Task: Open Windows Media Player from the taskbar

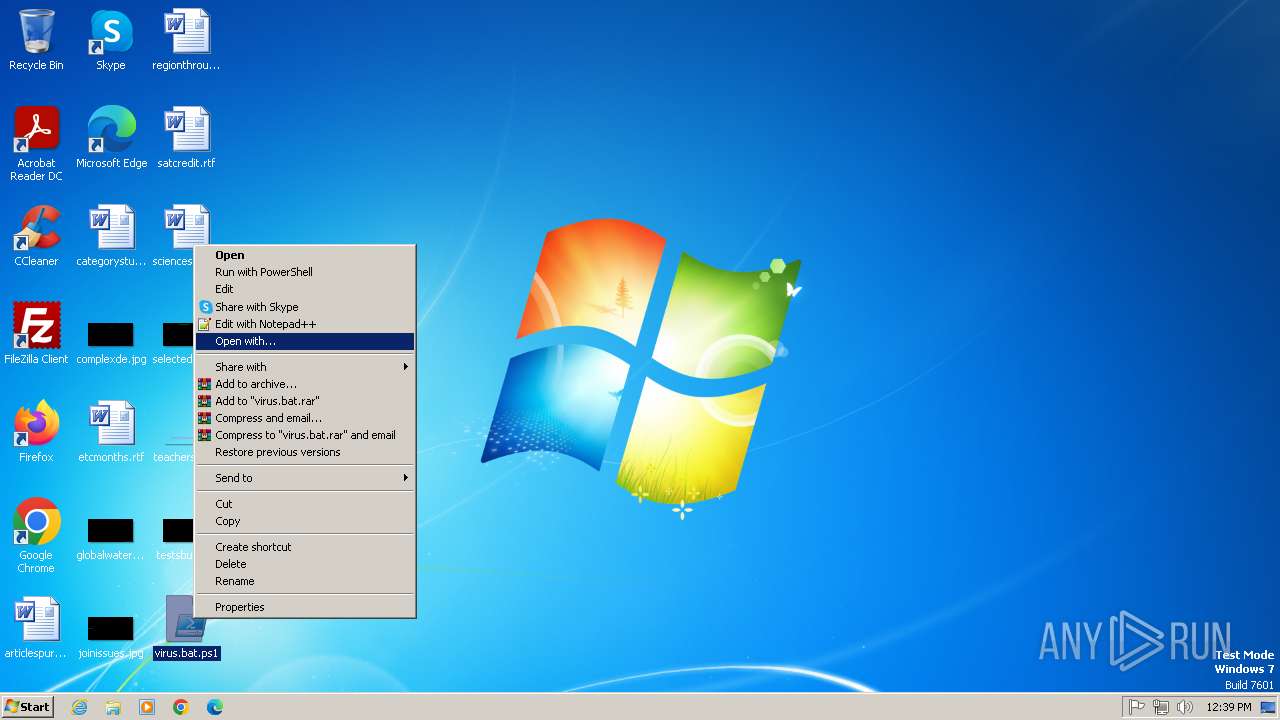Action: point(147,707)
